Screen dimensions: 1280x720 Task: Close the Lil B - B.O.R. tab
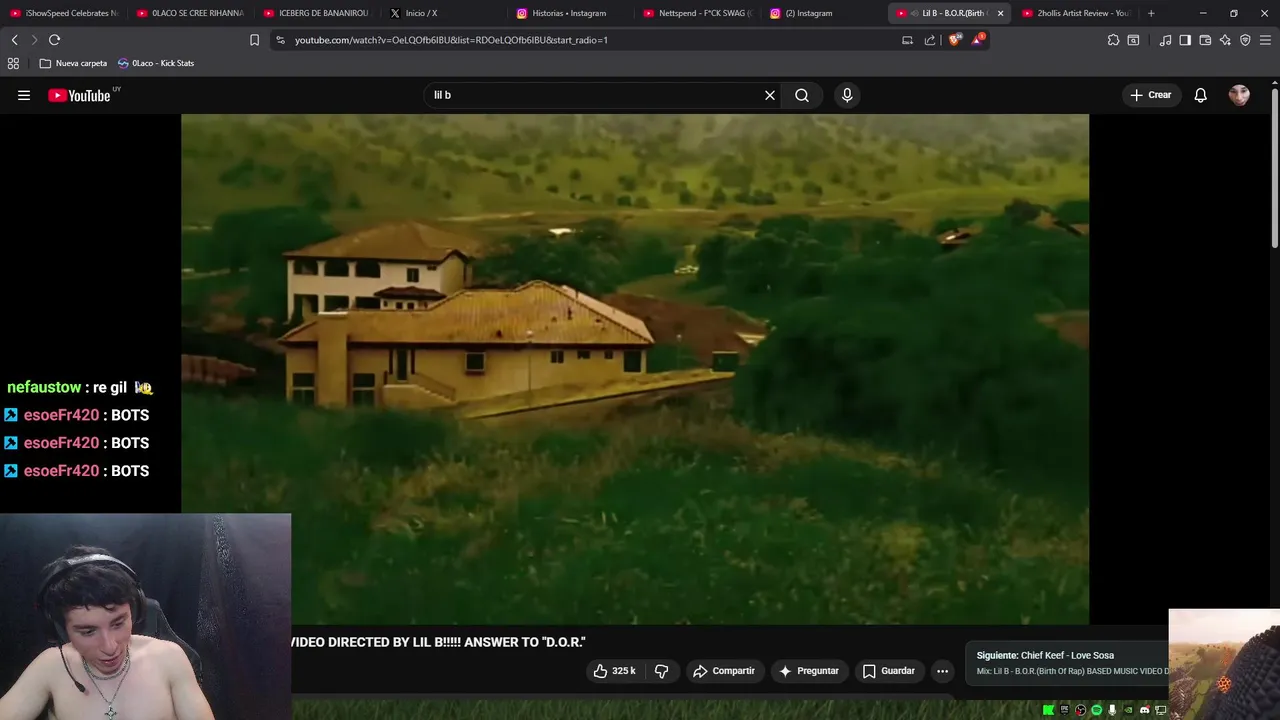coord(1000,13)
